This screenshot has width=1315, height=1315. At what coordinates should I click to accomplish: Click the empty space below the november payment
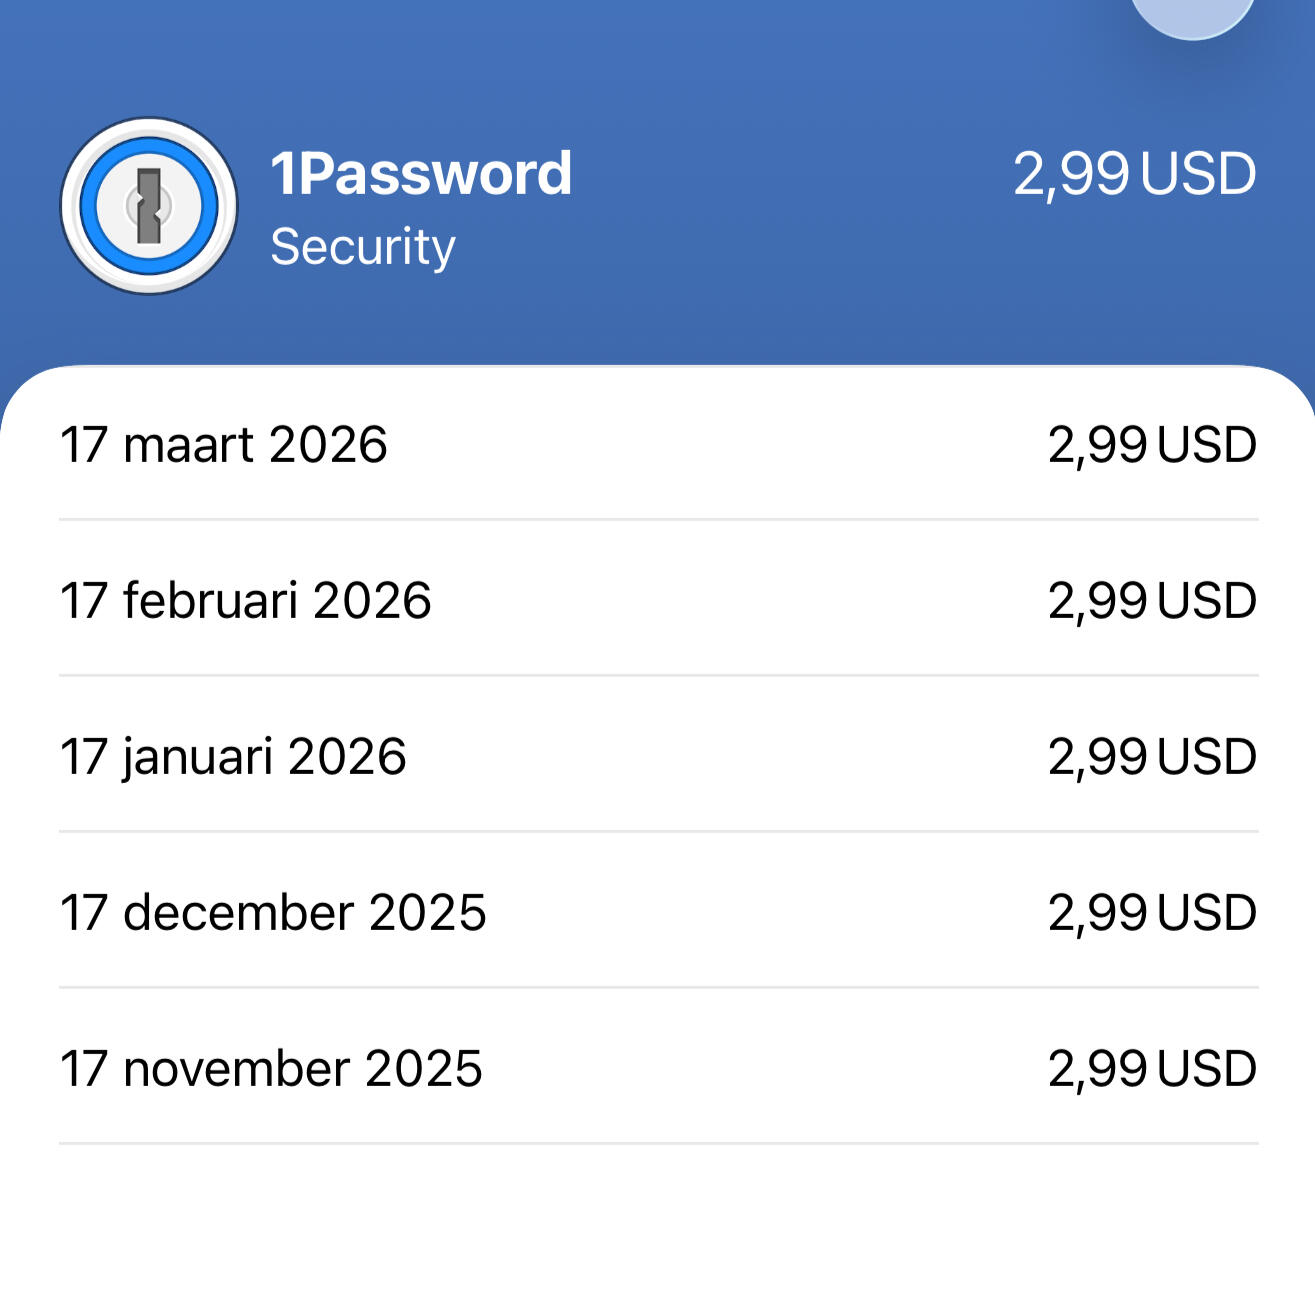coord(657,1230)
